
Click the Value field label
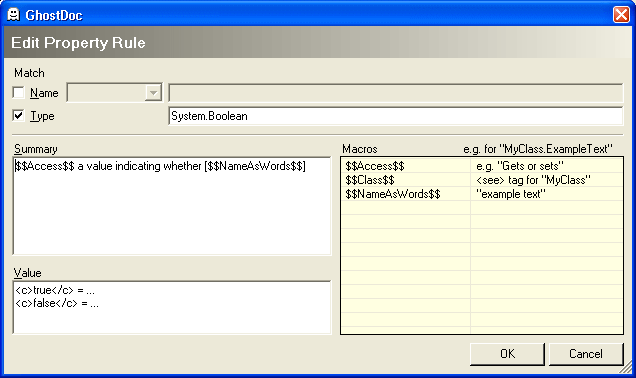tap(28, 273)
